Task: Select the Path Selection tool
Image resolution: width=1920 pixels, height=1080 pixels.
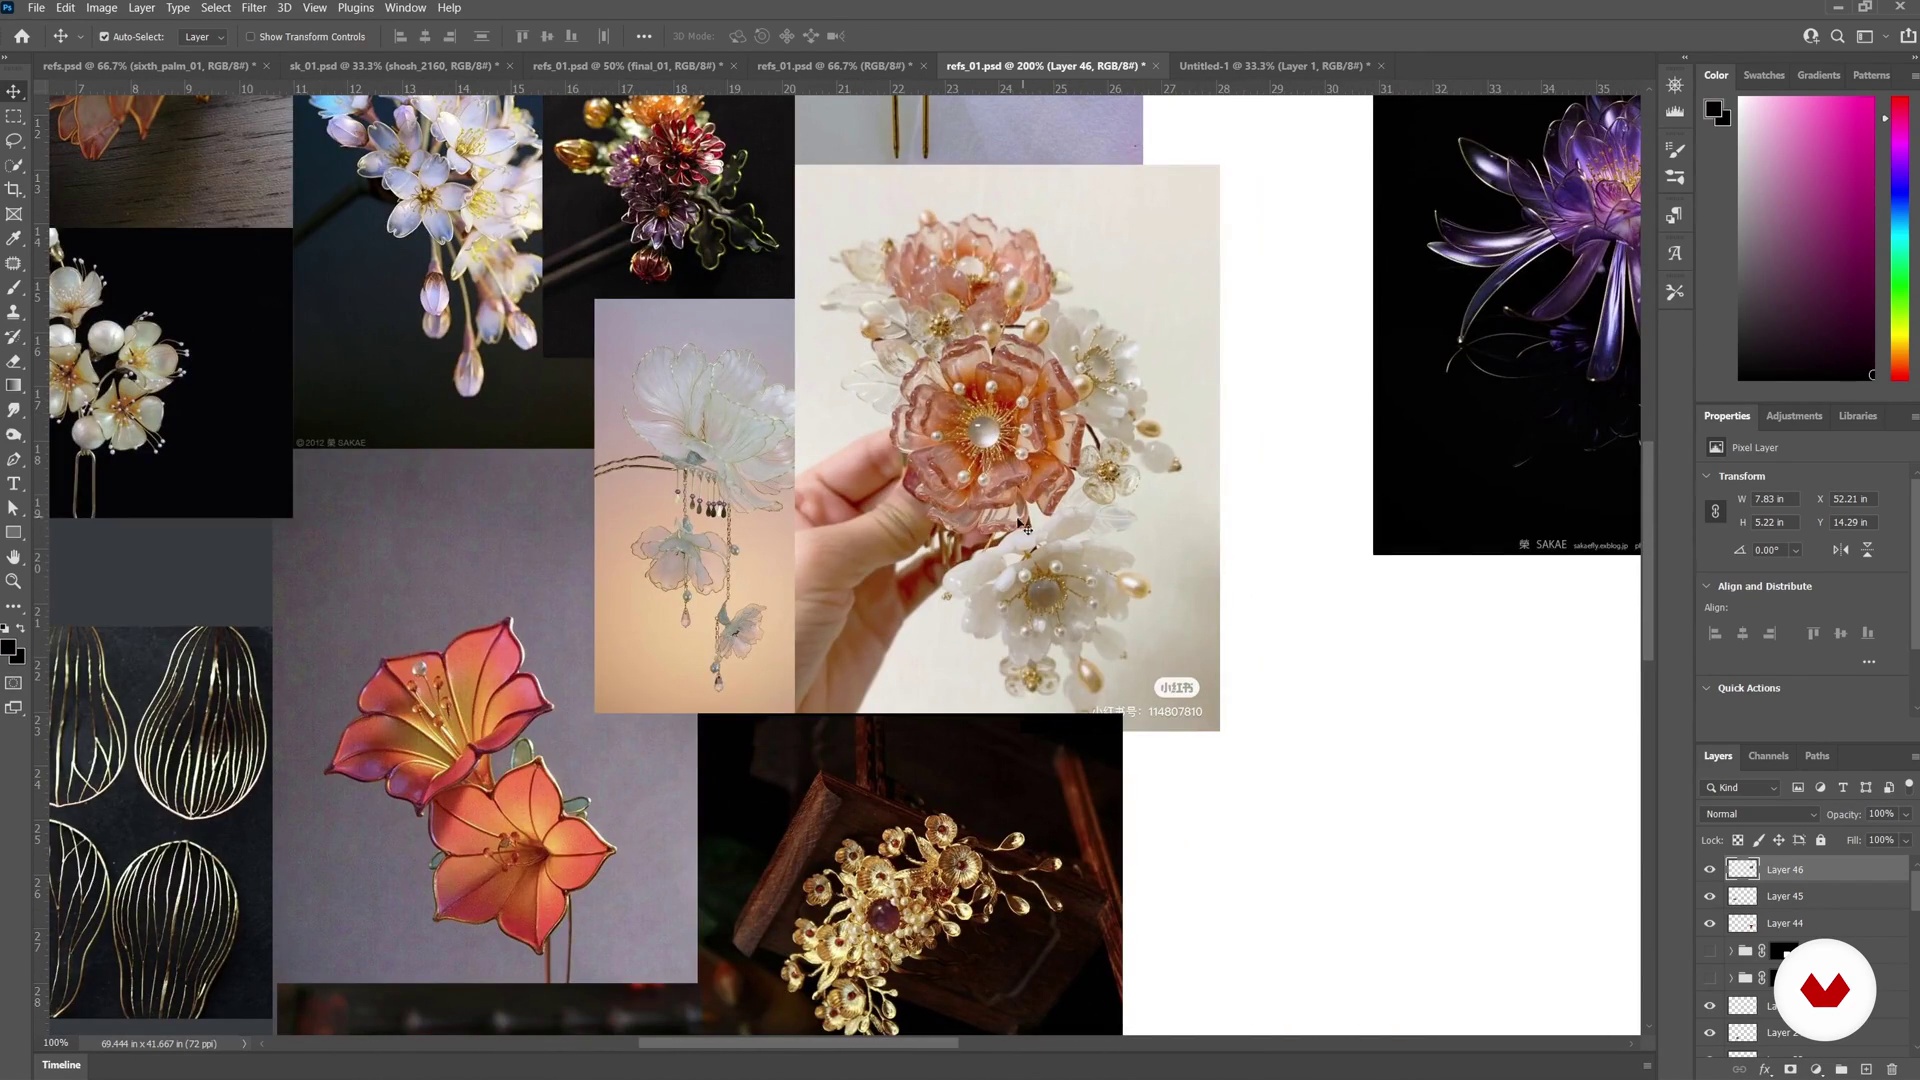Action: coord(14,508)
